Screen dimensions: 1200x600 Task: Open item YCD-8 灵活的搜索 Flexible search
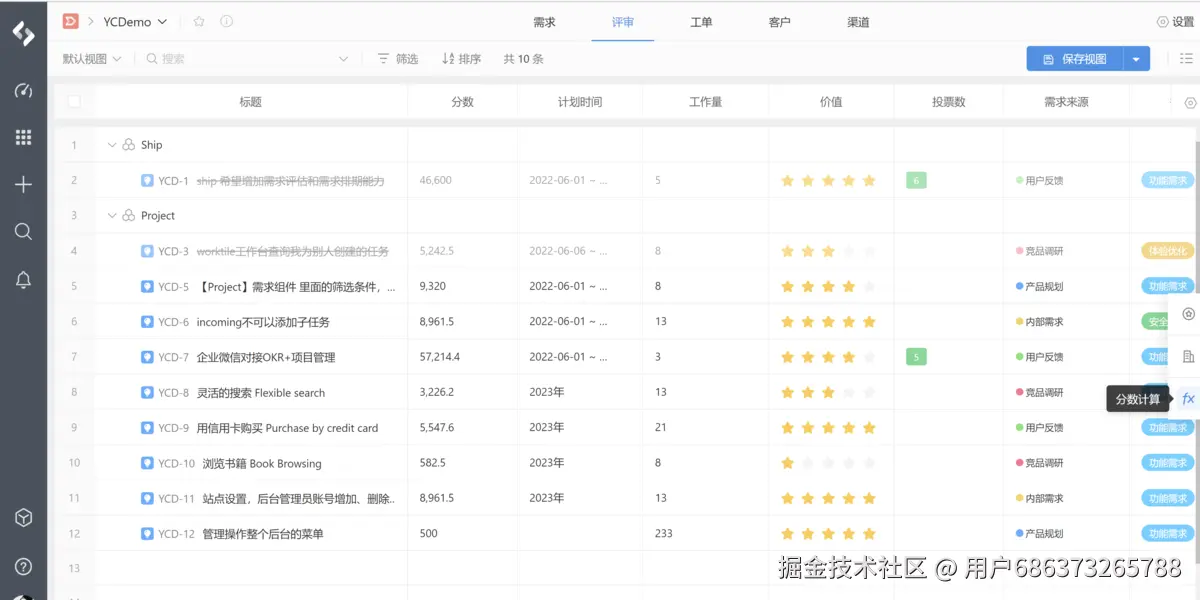pos(260,393)
